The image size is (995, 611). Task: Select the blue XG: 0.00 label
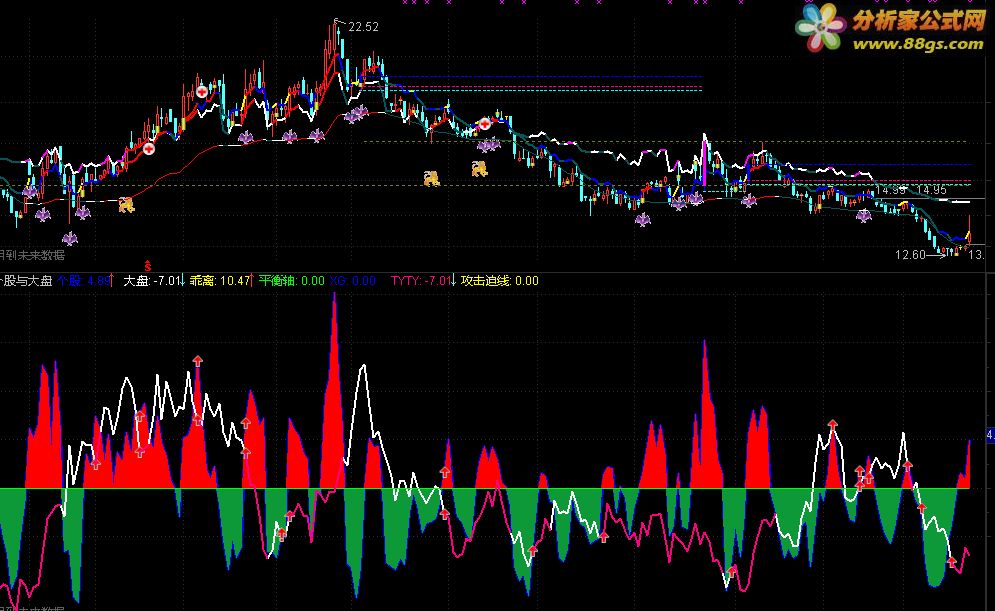click(x=352, y=280)
